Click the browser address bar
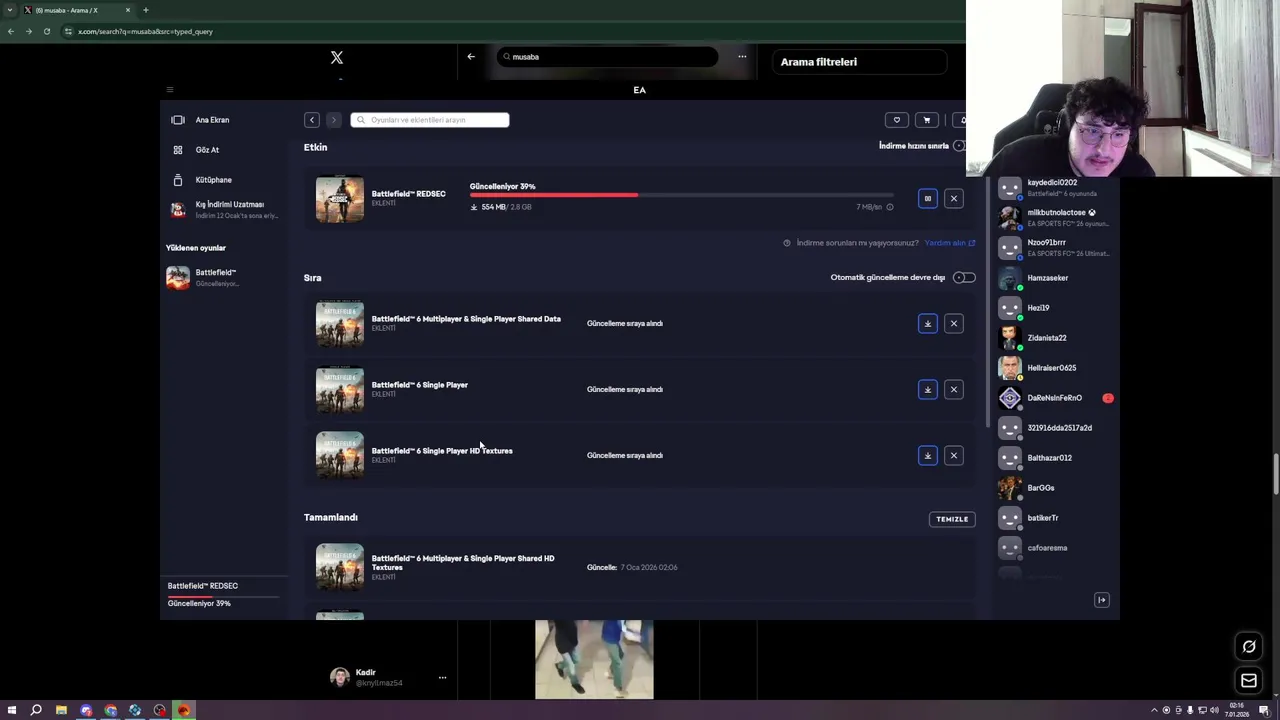 (510, 31)
